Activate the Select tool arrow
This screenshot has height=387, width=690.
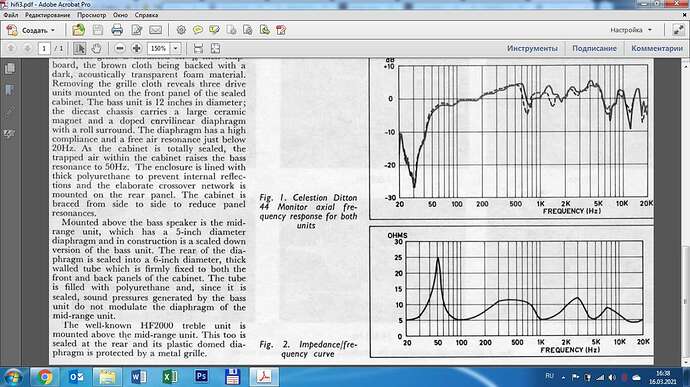80,48
